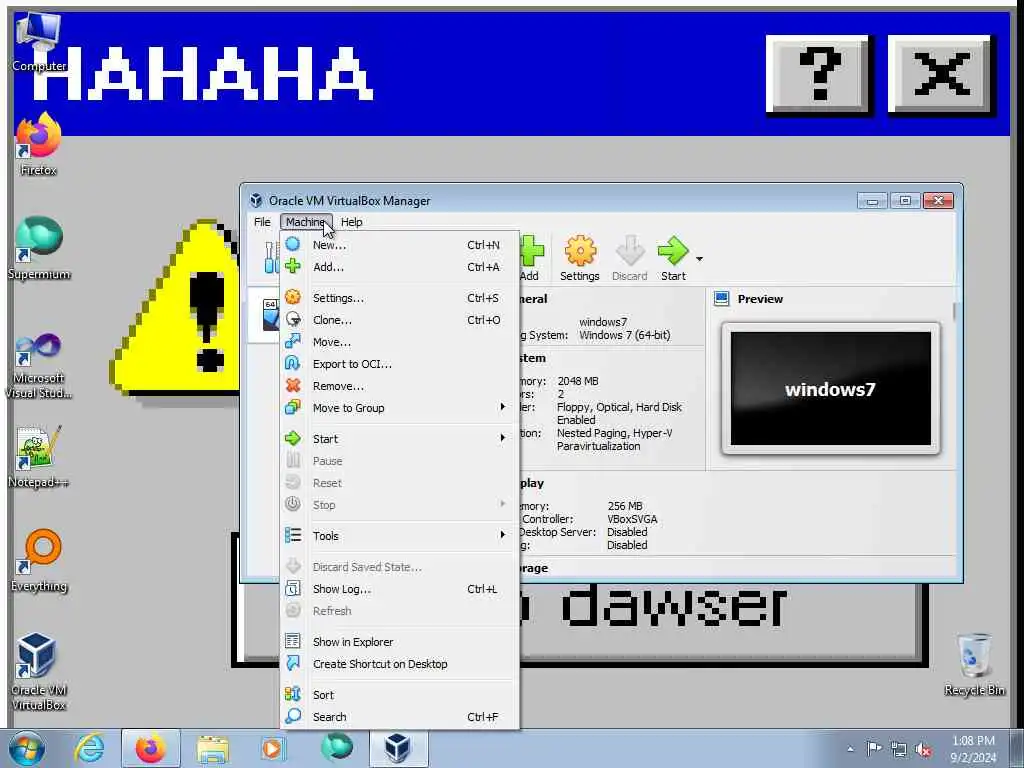Image resolution: width=1024 pixels, height=768 pixels.
Task: Click the Clone sheep icon in menu
Action: click(293, 319)
